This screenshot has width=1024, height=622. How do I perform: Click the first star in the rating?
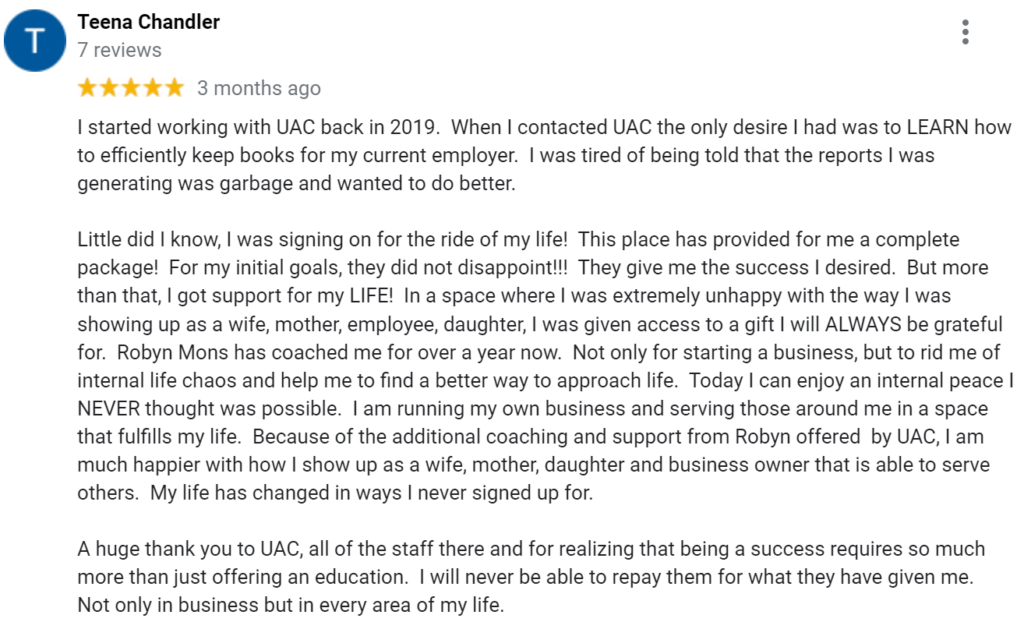[x=87, y=88]
